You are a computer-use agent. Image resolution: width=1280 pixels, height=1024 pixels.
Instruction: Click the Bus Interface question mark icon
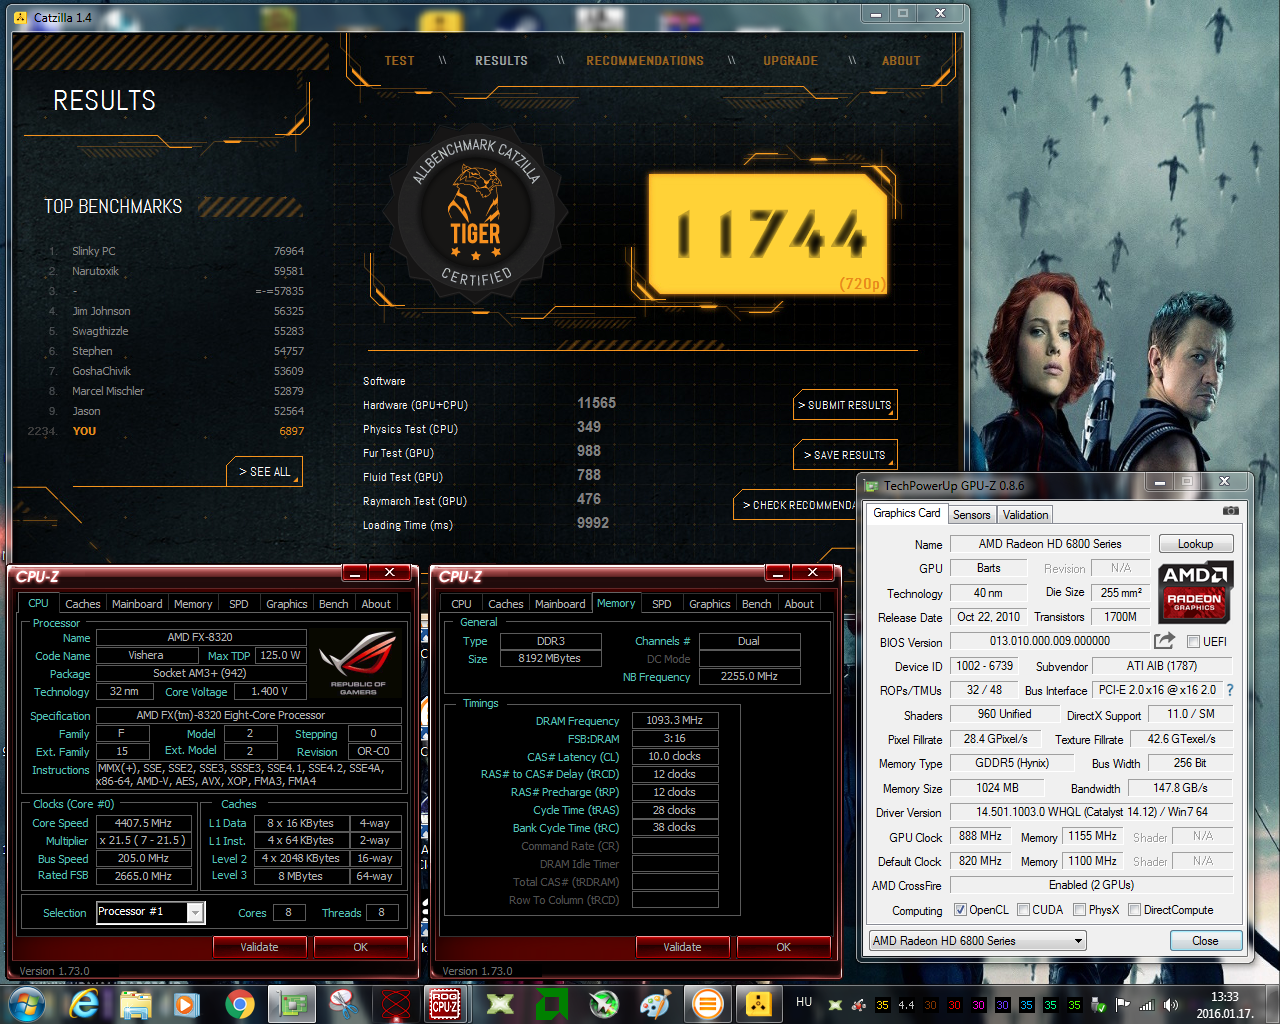[x=1230, y=690]
